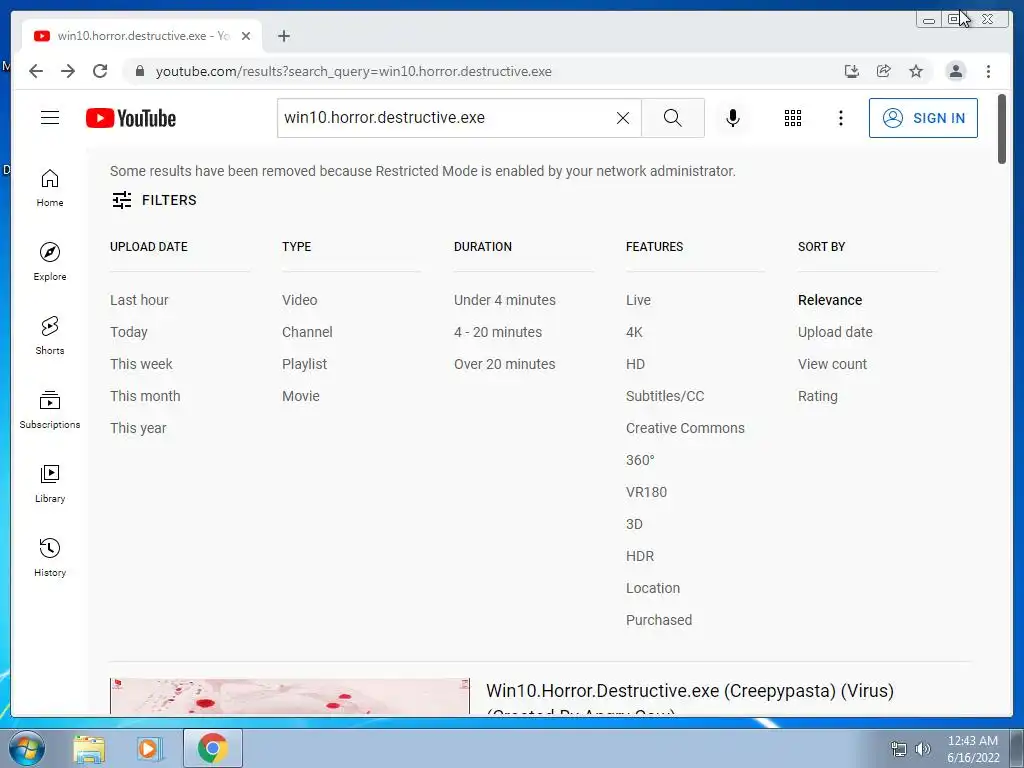1024x768 pixels.
Task: Select duration Over 20 minutes
Action: click(505, 364)
